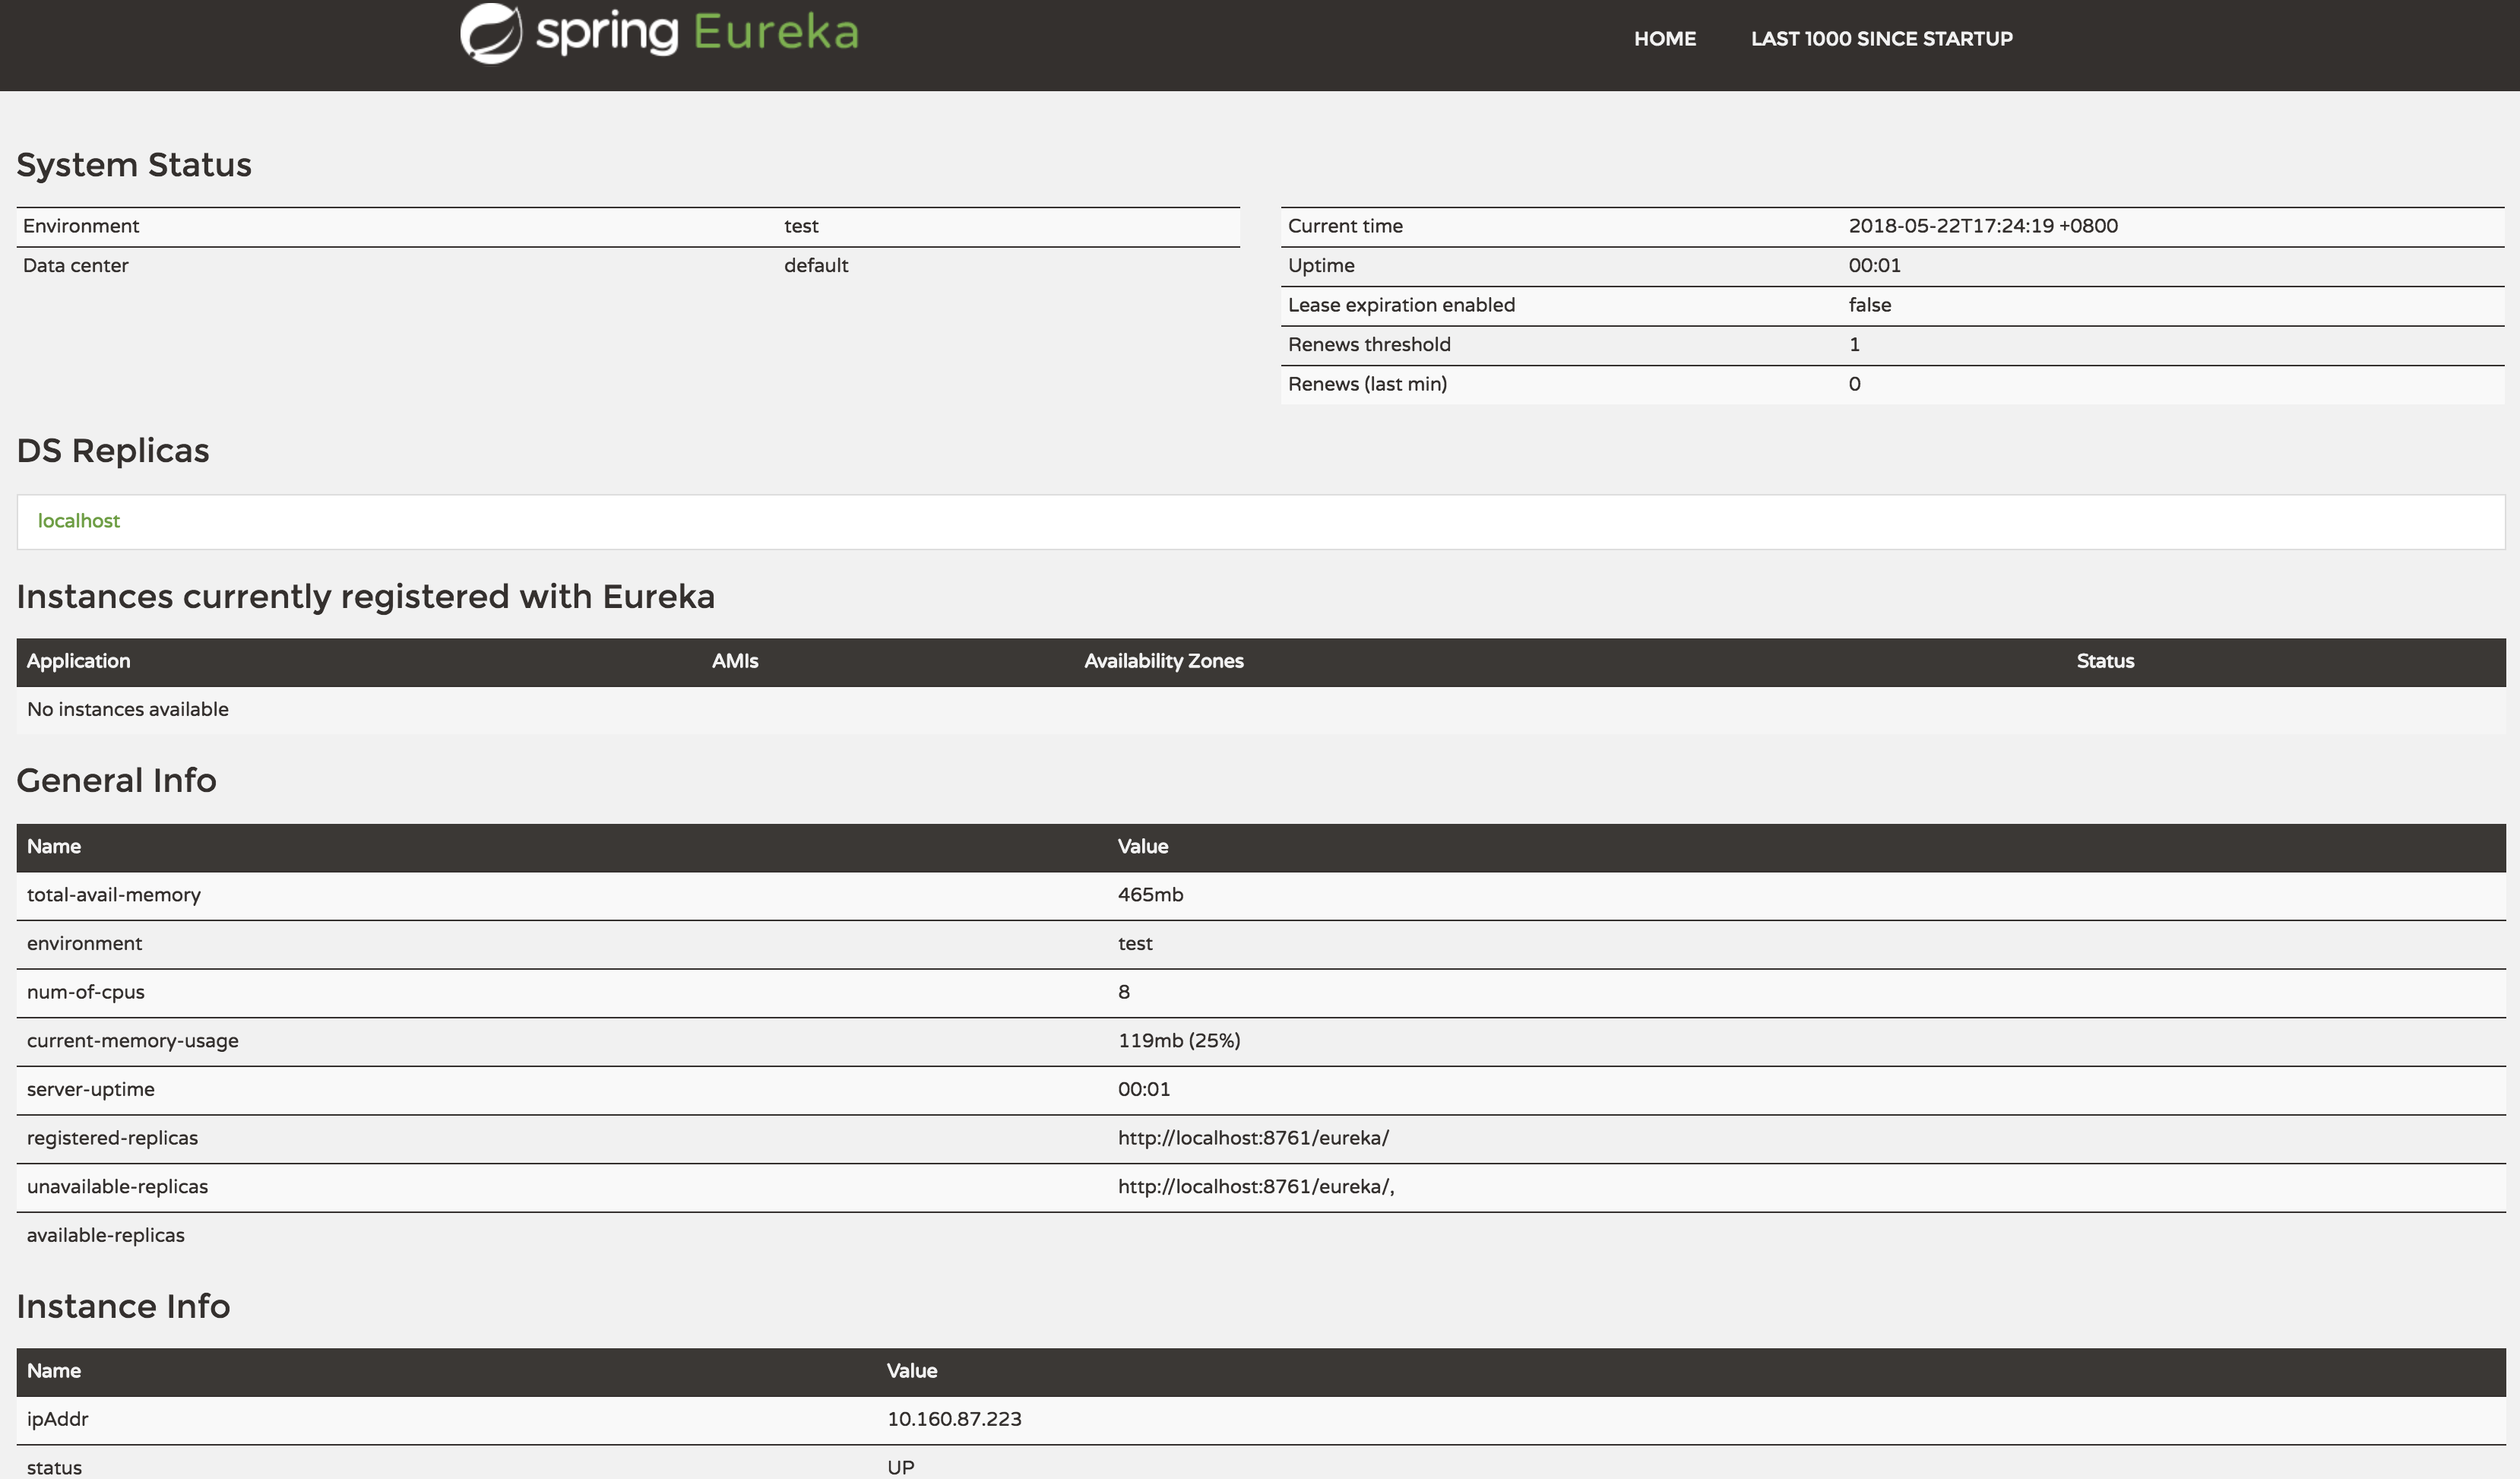Click the Status column header
This screenshot has width=2520, height=1479.
tap(2104, 661)
